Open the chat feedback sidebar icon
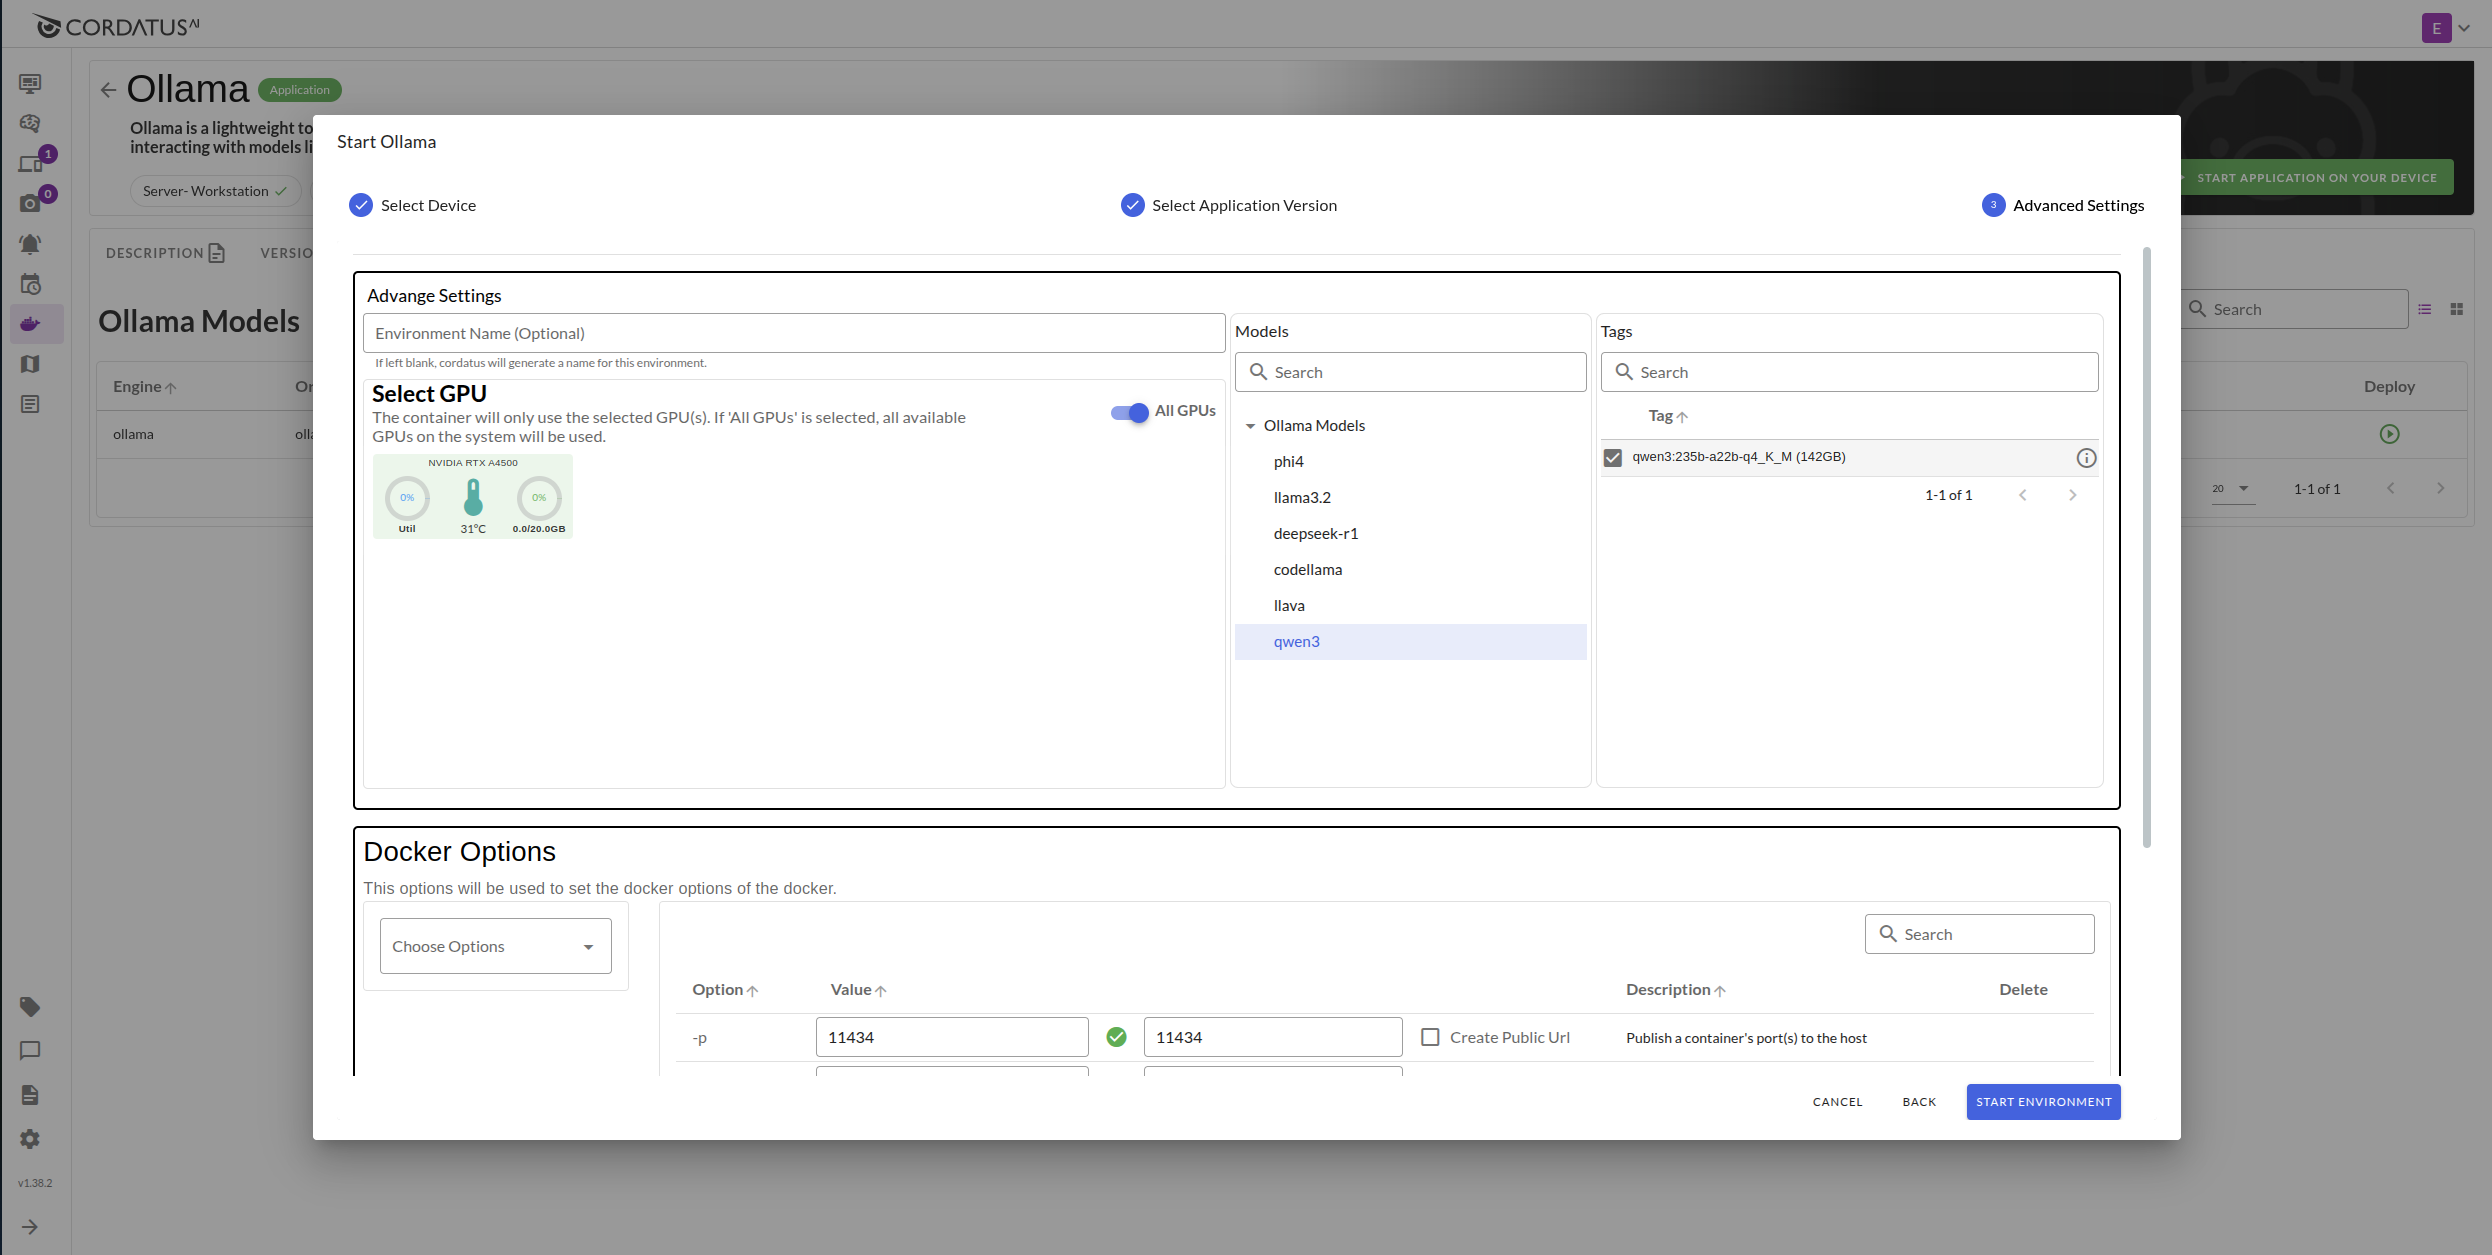 tap(30, 1051)
